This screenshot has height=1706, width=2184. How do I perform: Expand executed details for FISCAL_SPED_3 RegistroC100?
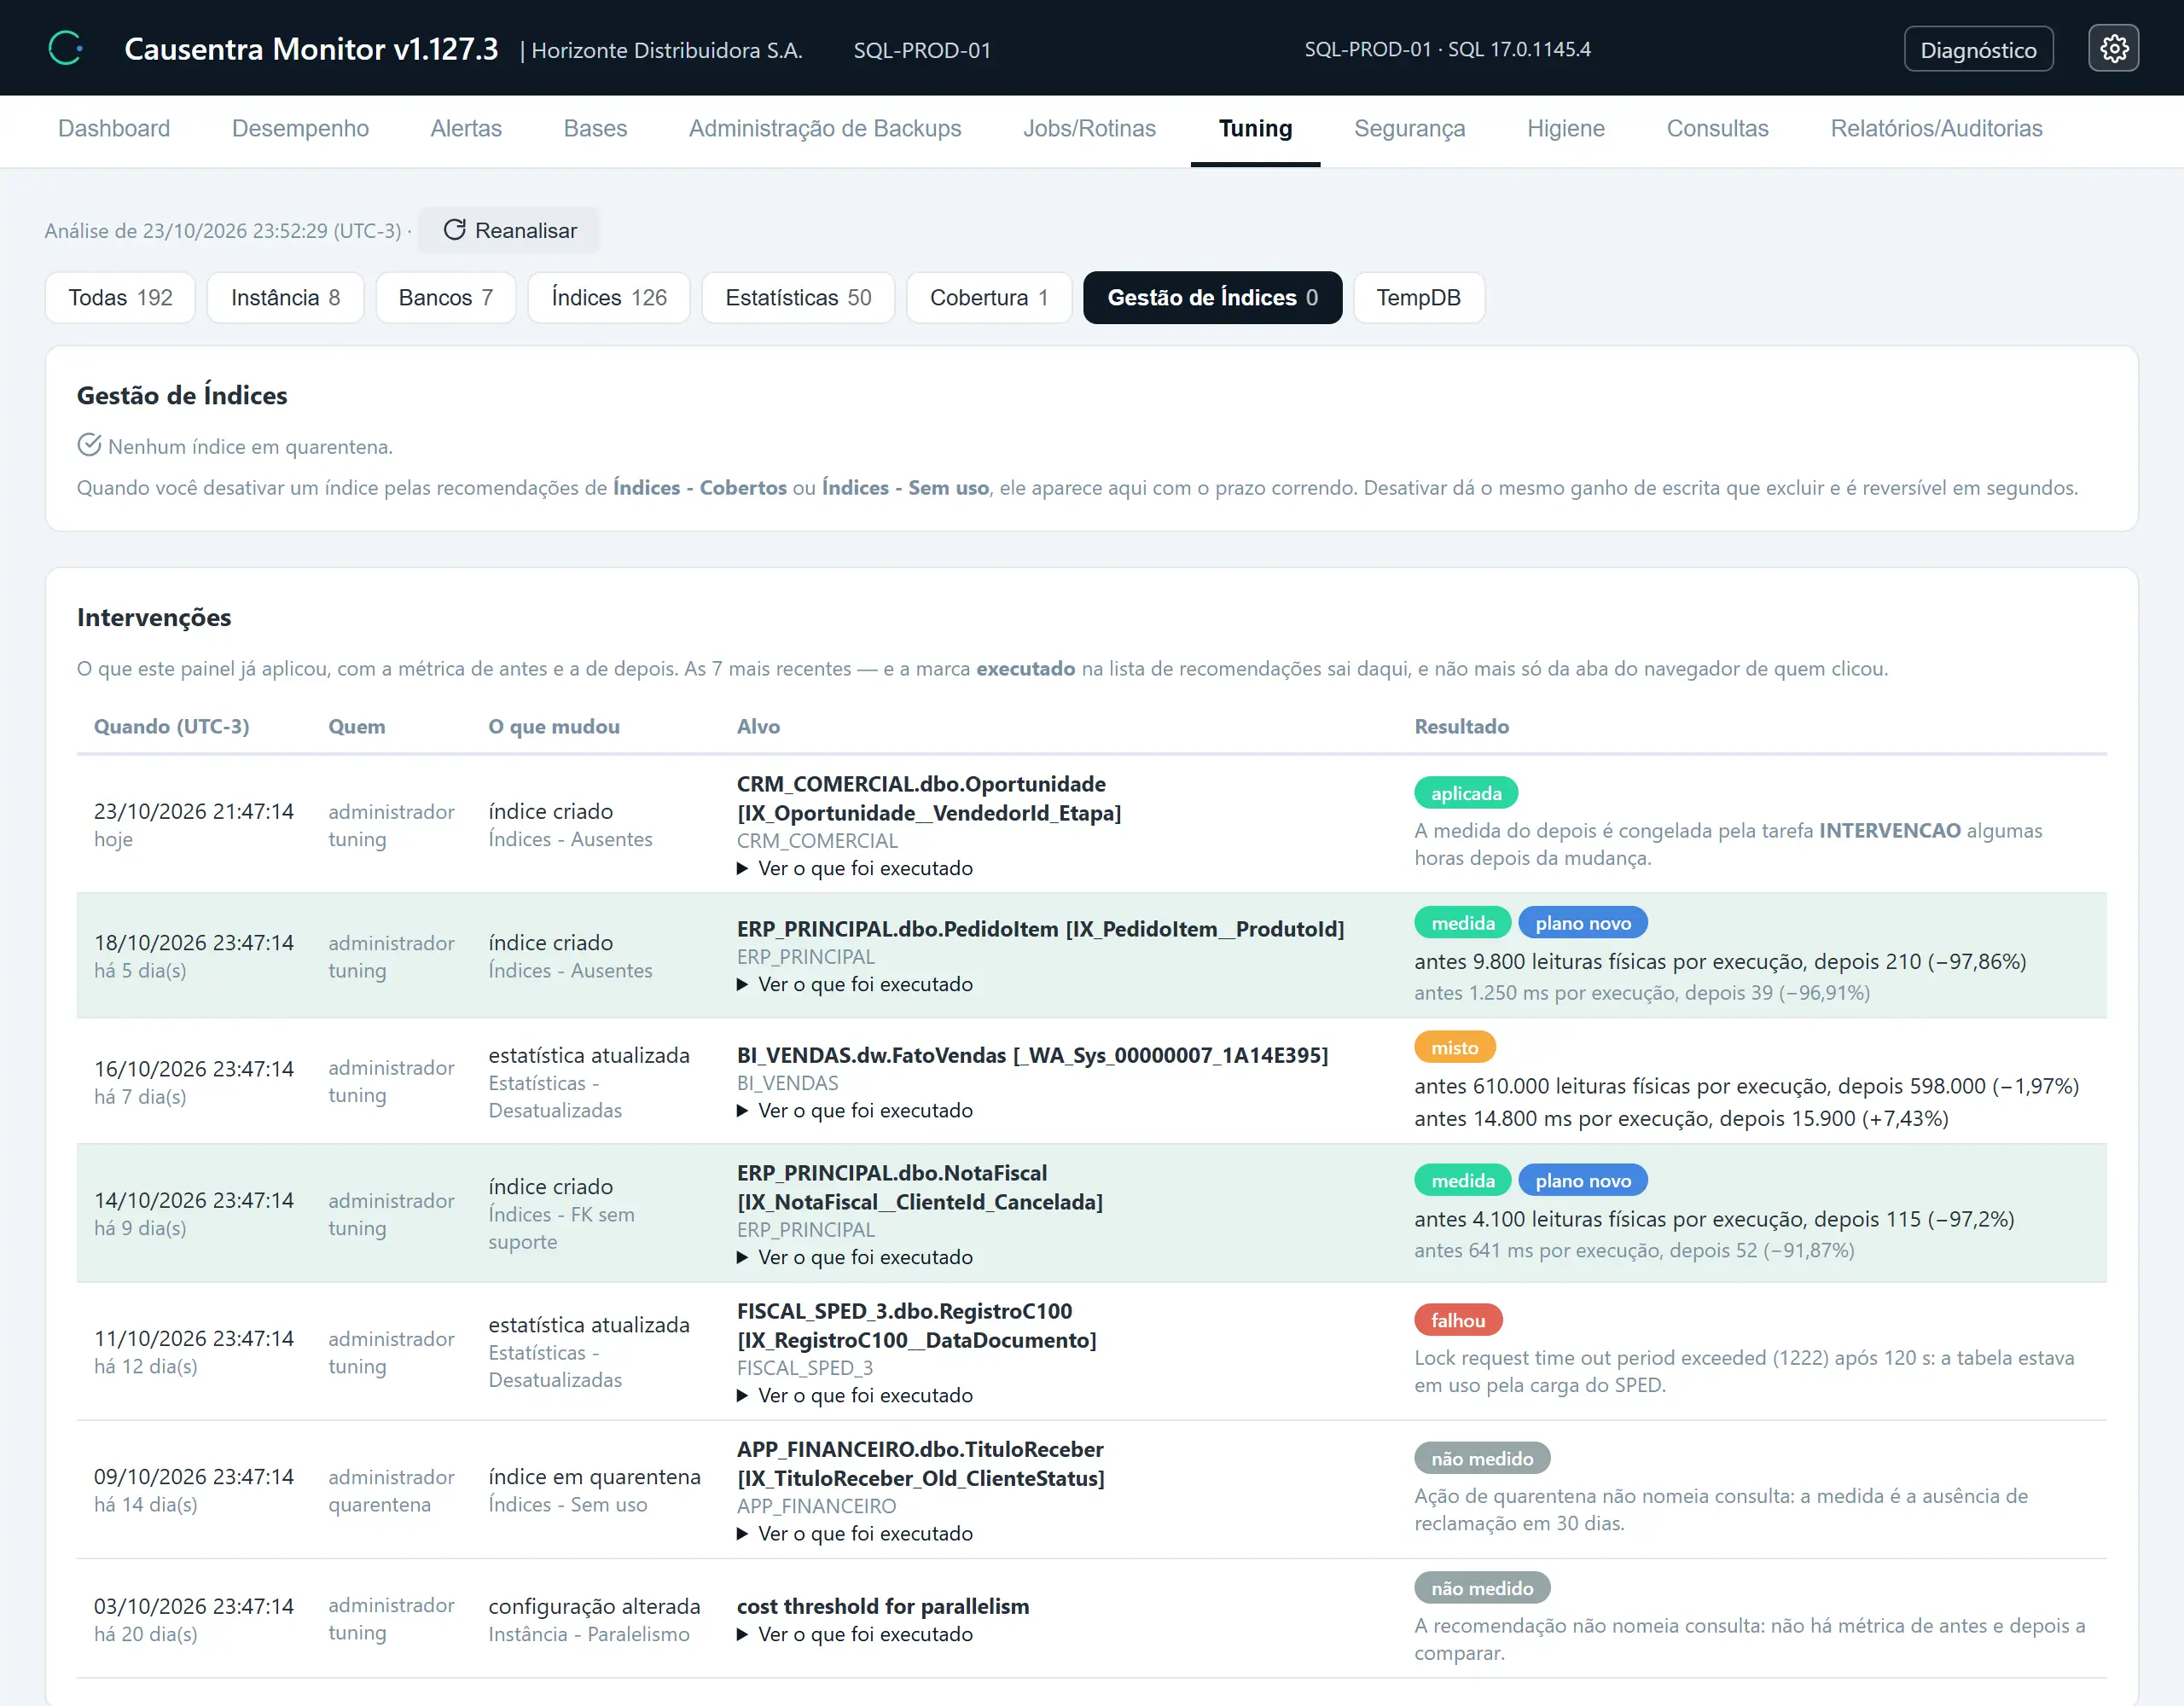coord(855,1395)
